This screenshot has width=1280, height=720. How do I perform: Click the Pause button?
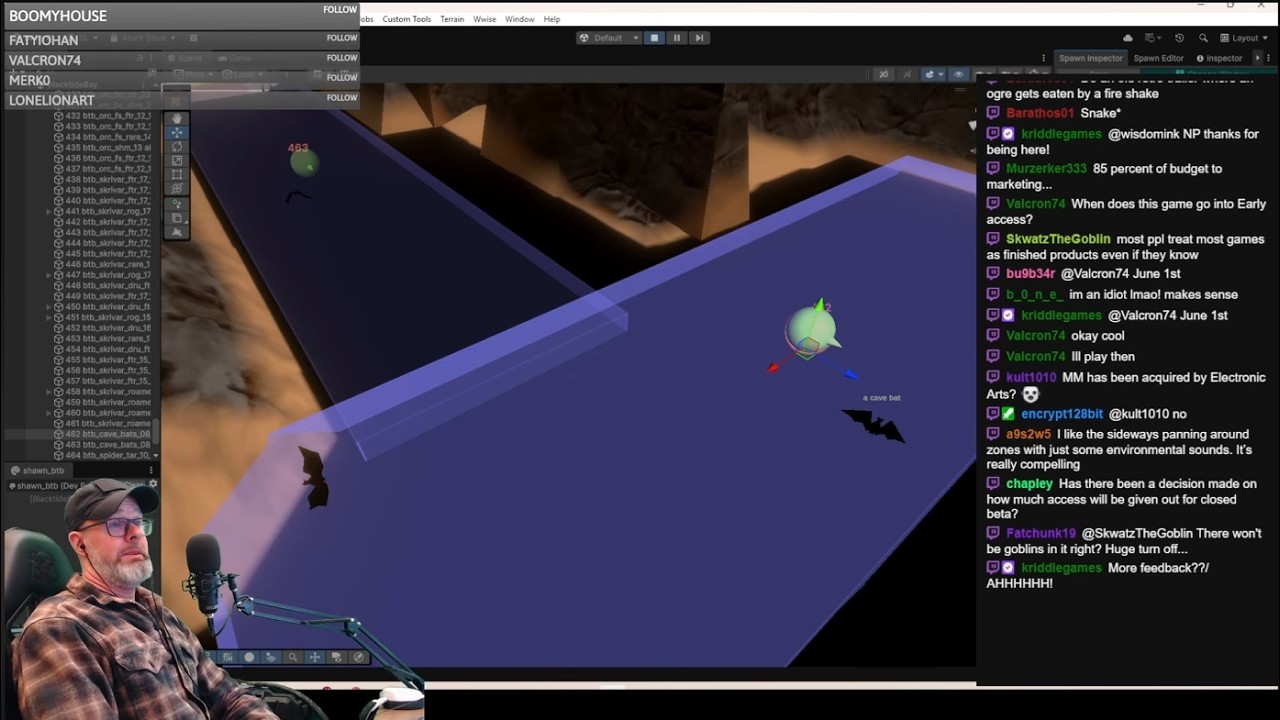click(x=677, y=38)
